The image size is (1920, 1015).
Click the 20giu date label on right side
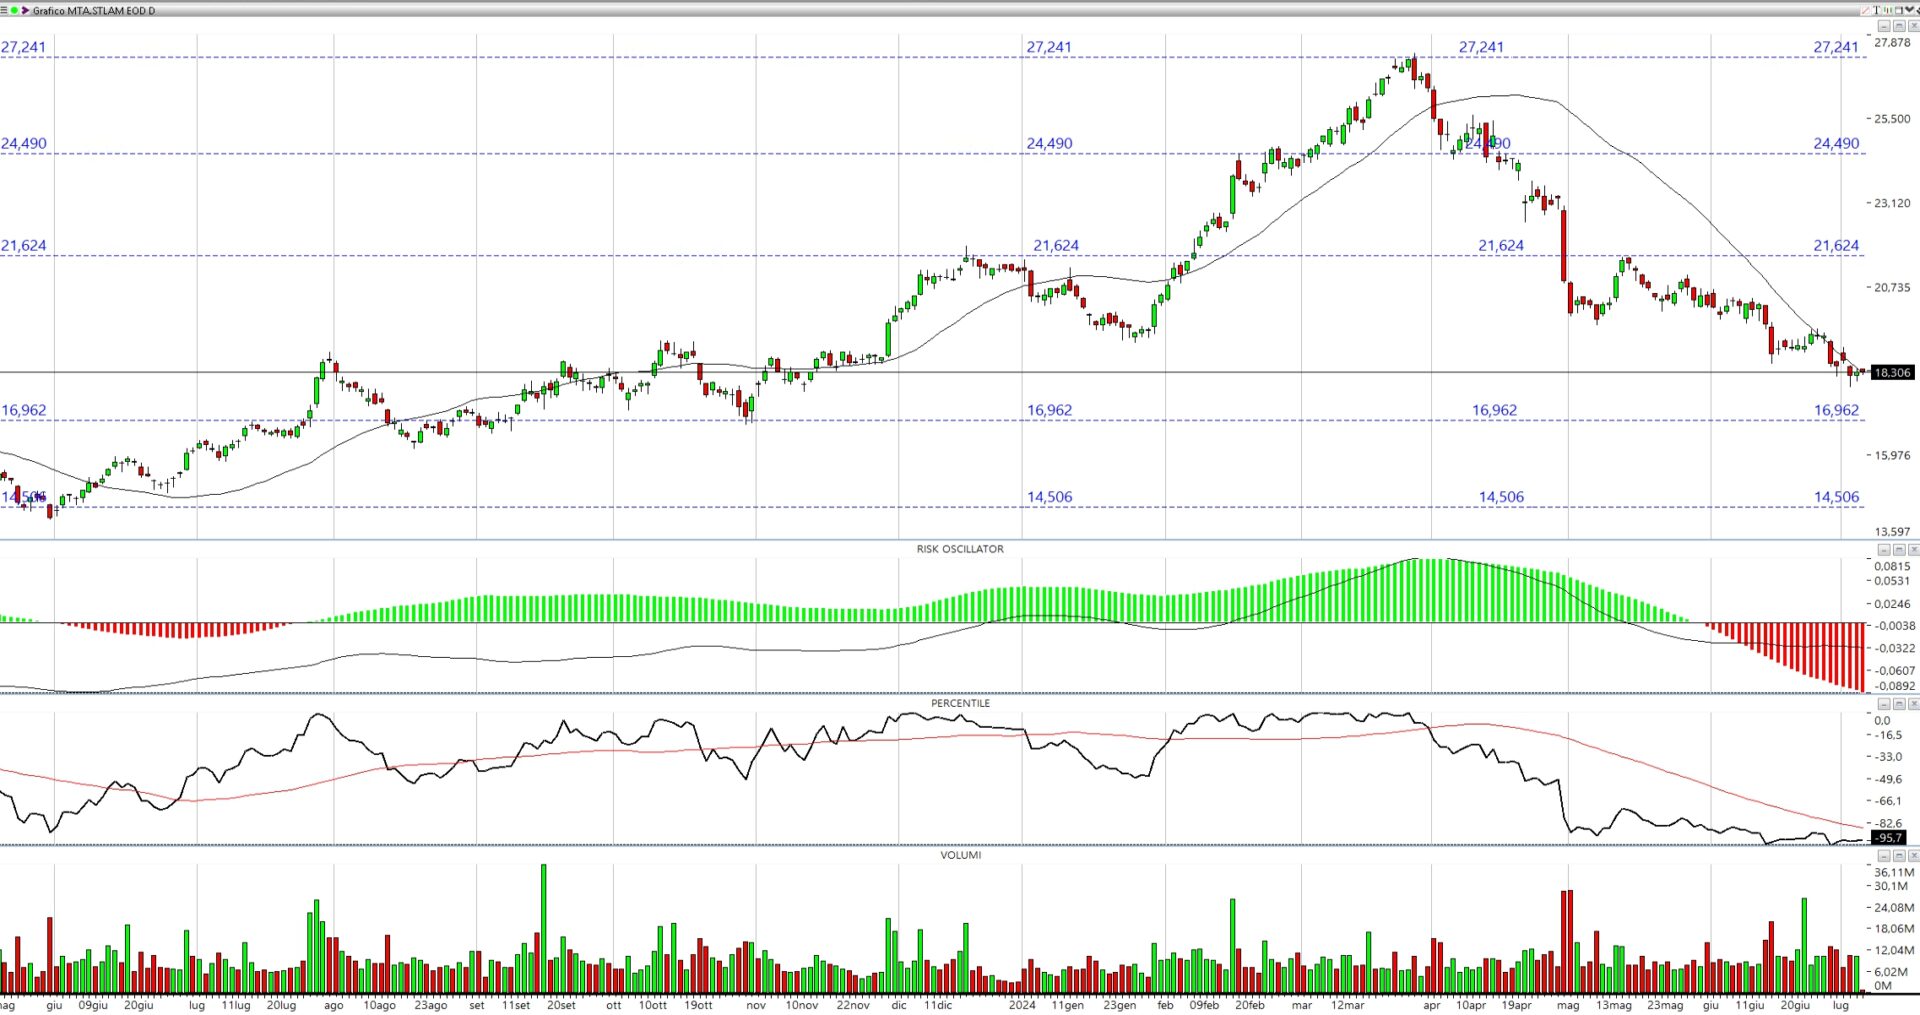point(1795,1005)
